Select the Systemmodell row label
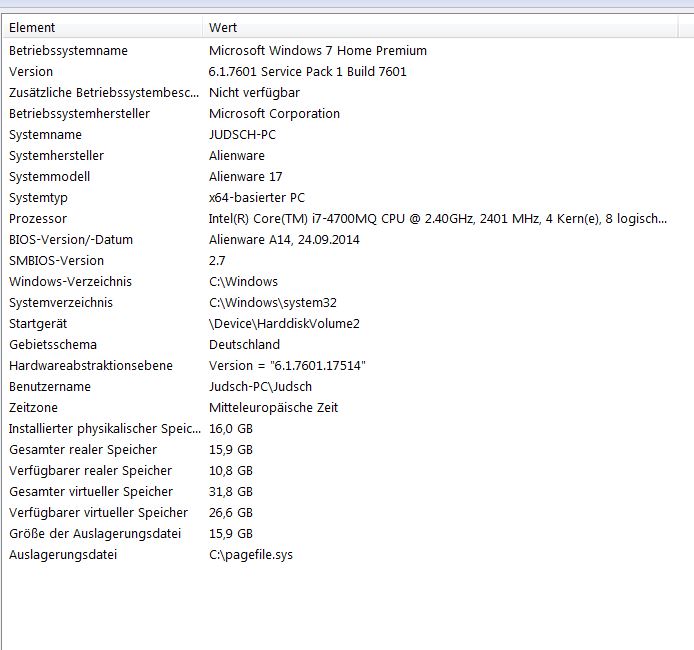This screenshot has width=694, height=650. coord(49,177)
